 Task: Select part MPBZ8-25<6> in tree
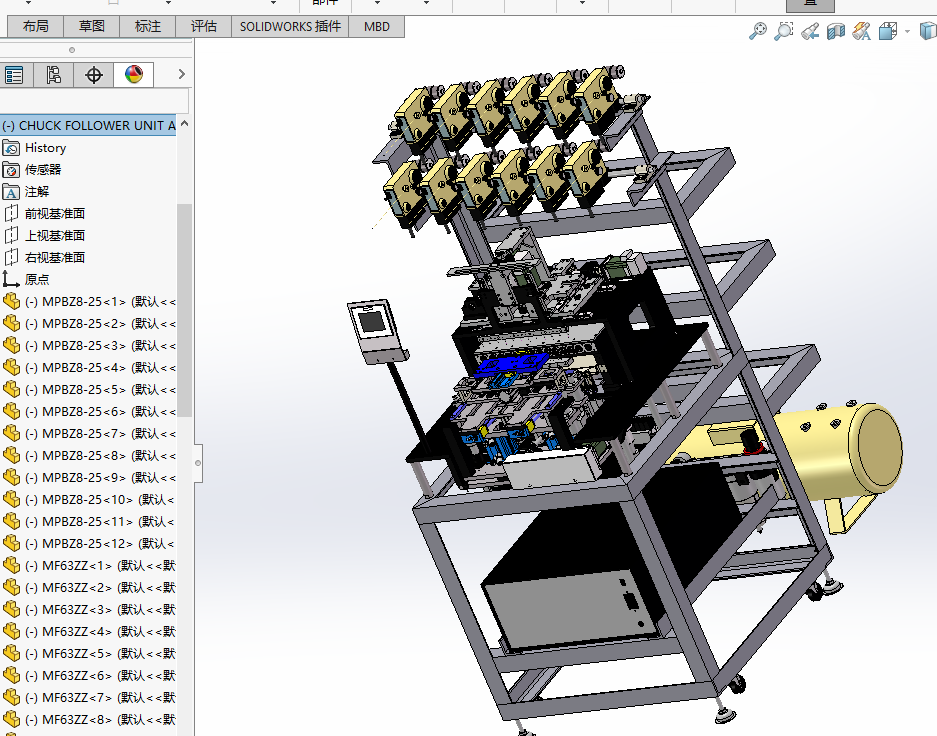pos(88,412)
